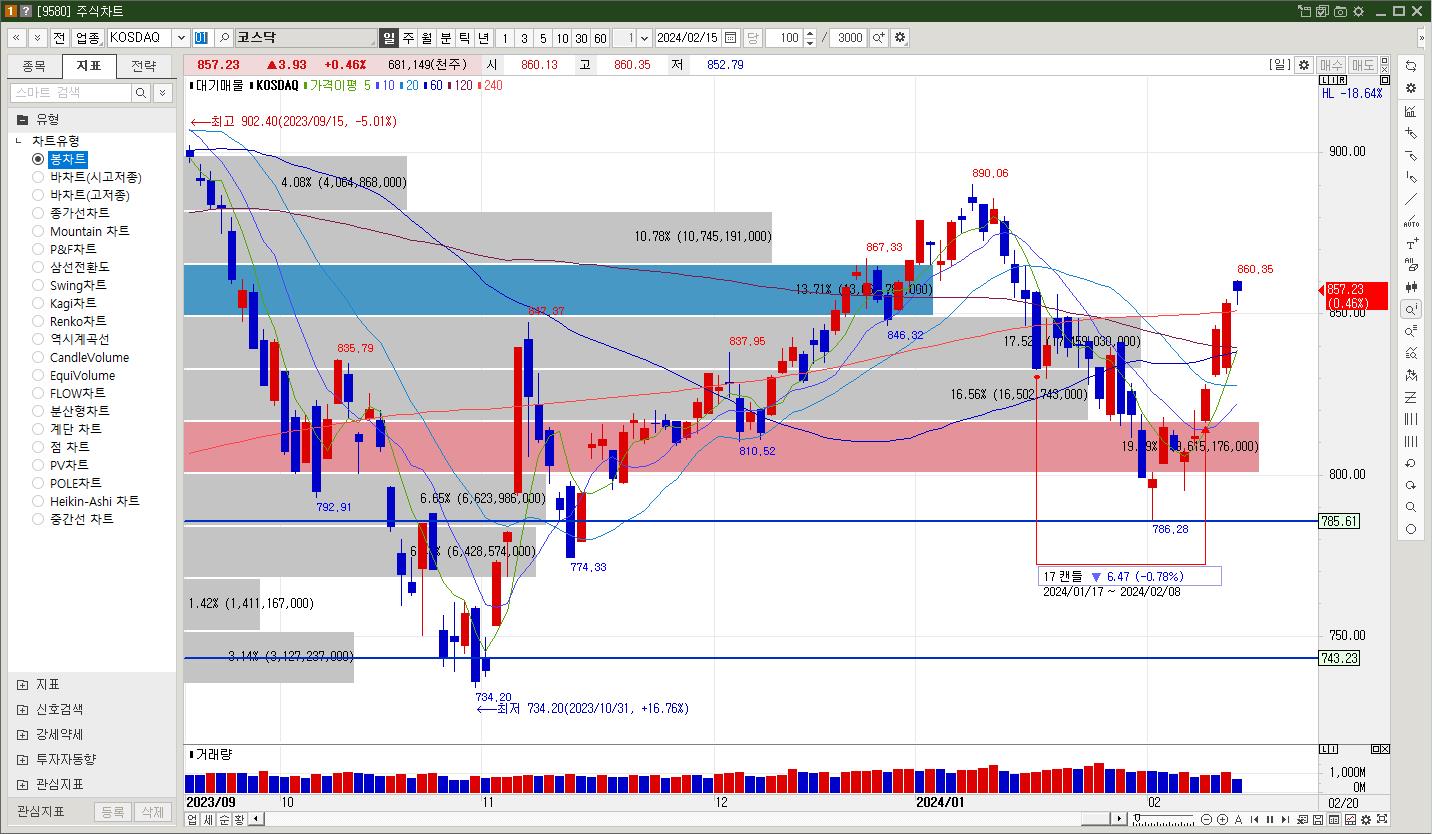Image resolution: width=1432 pixels, height=834 pixels.
Task: Click the redo rotate-right icon
Action: coord(1411,486)
